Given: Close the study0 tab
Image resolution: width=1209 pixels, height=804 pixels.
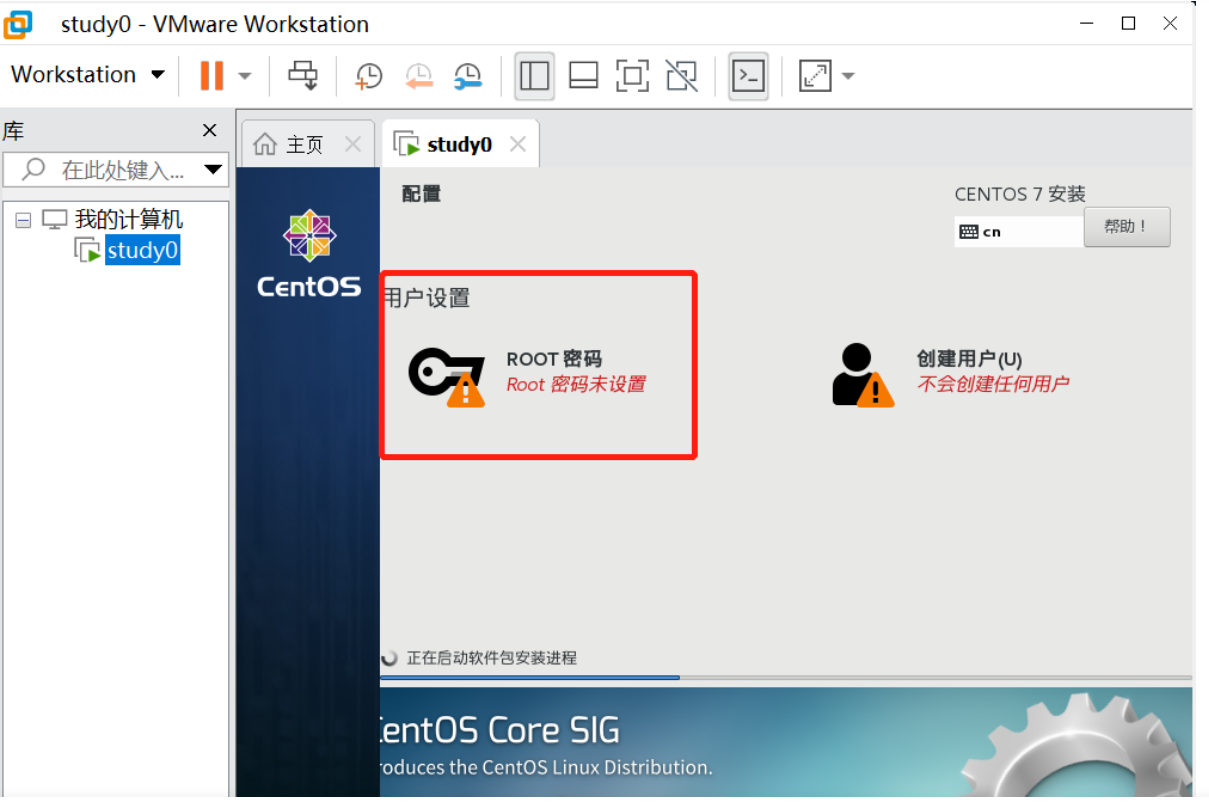Looking at the screenshot, I should coord(517,144).
